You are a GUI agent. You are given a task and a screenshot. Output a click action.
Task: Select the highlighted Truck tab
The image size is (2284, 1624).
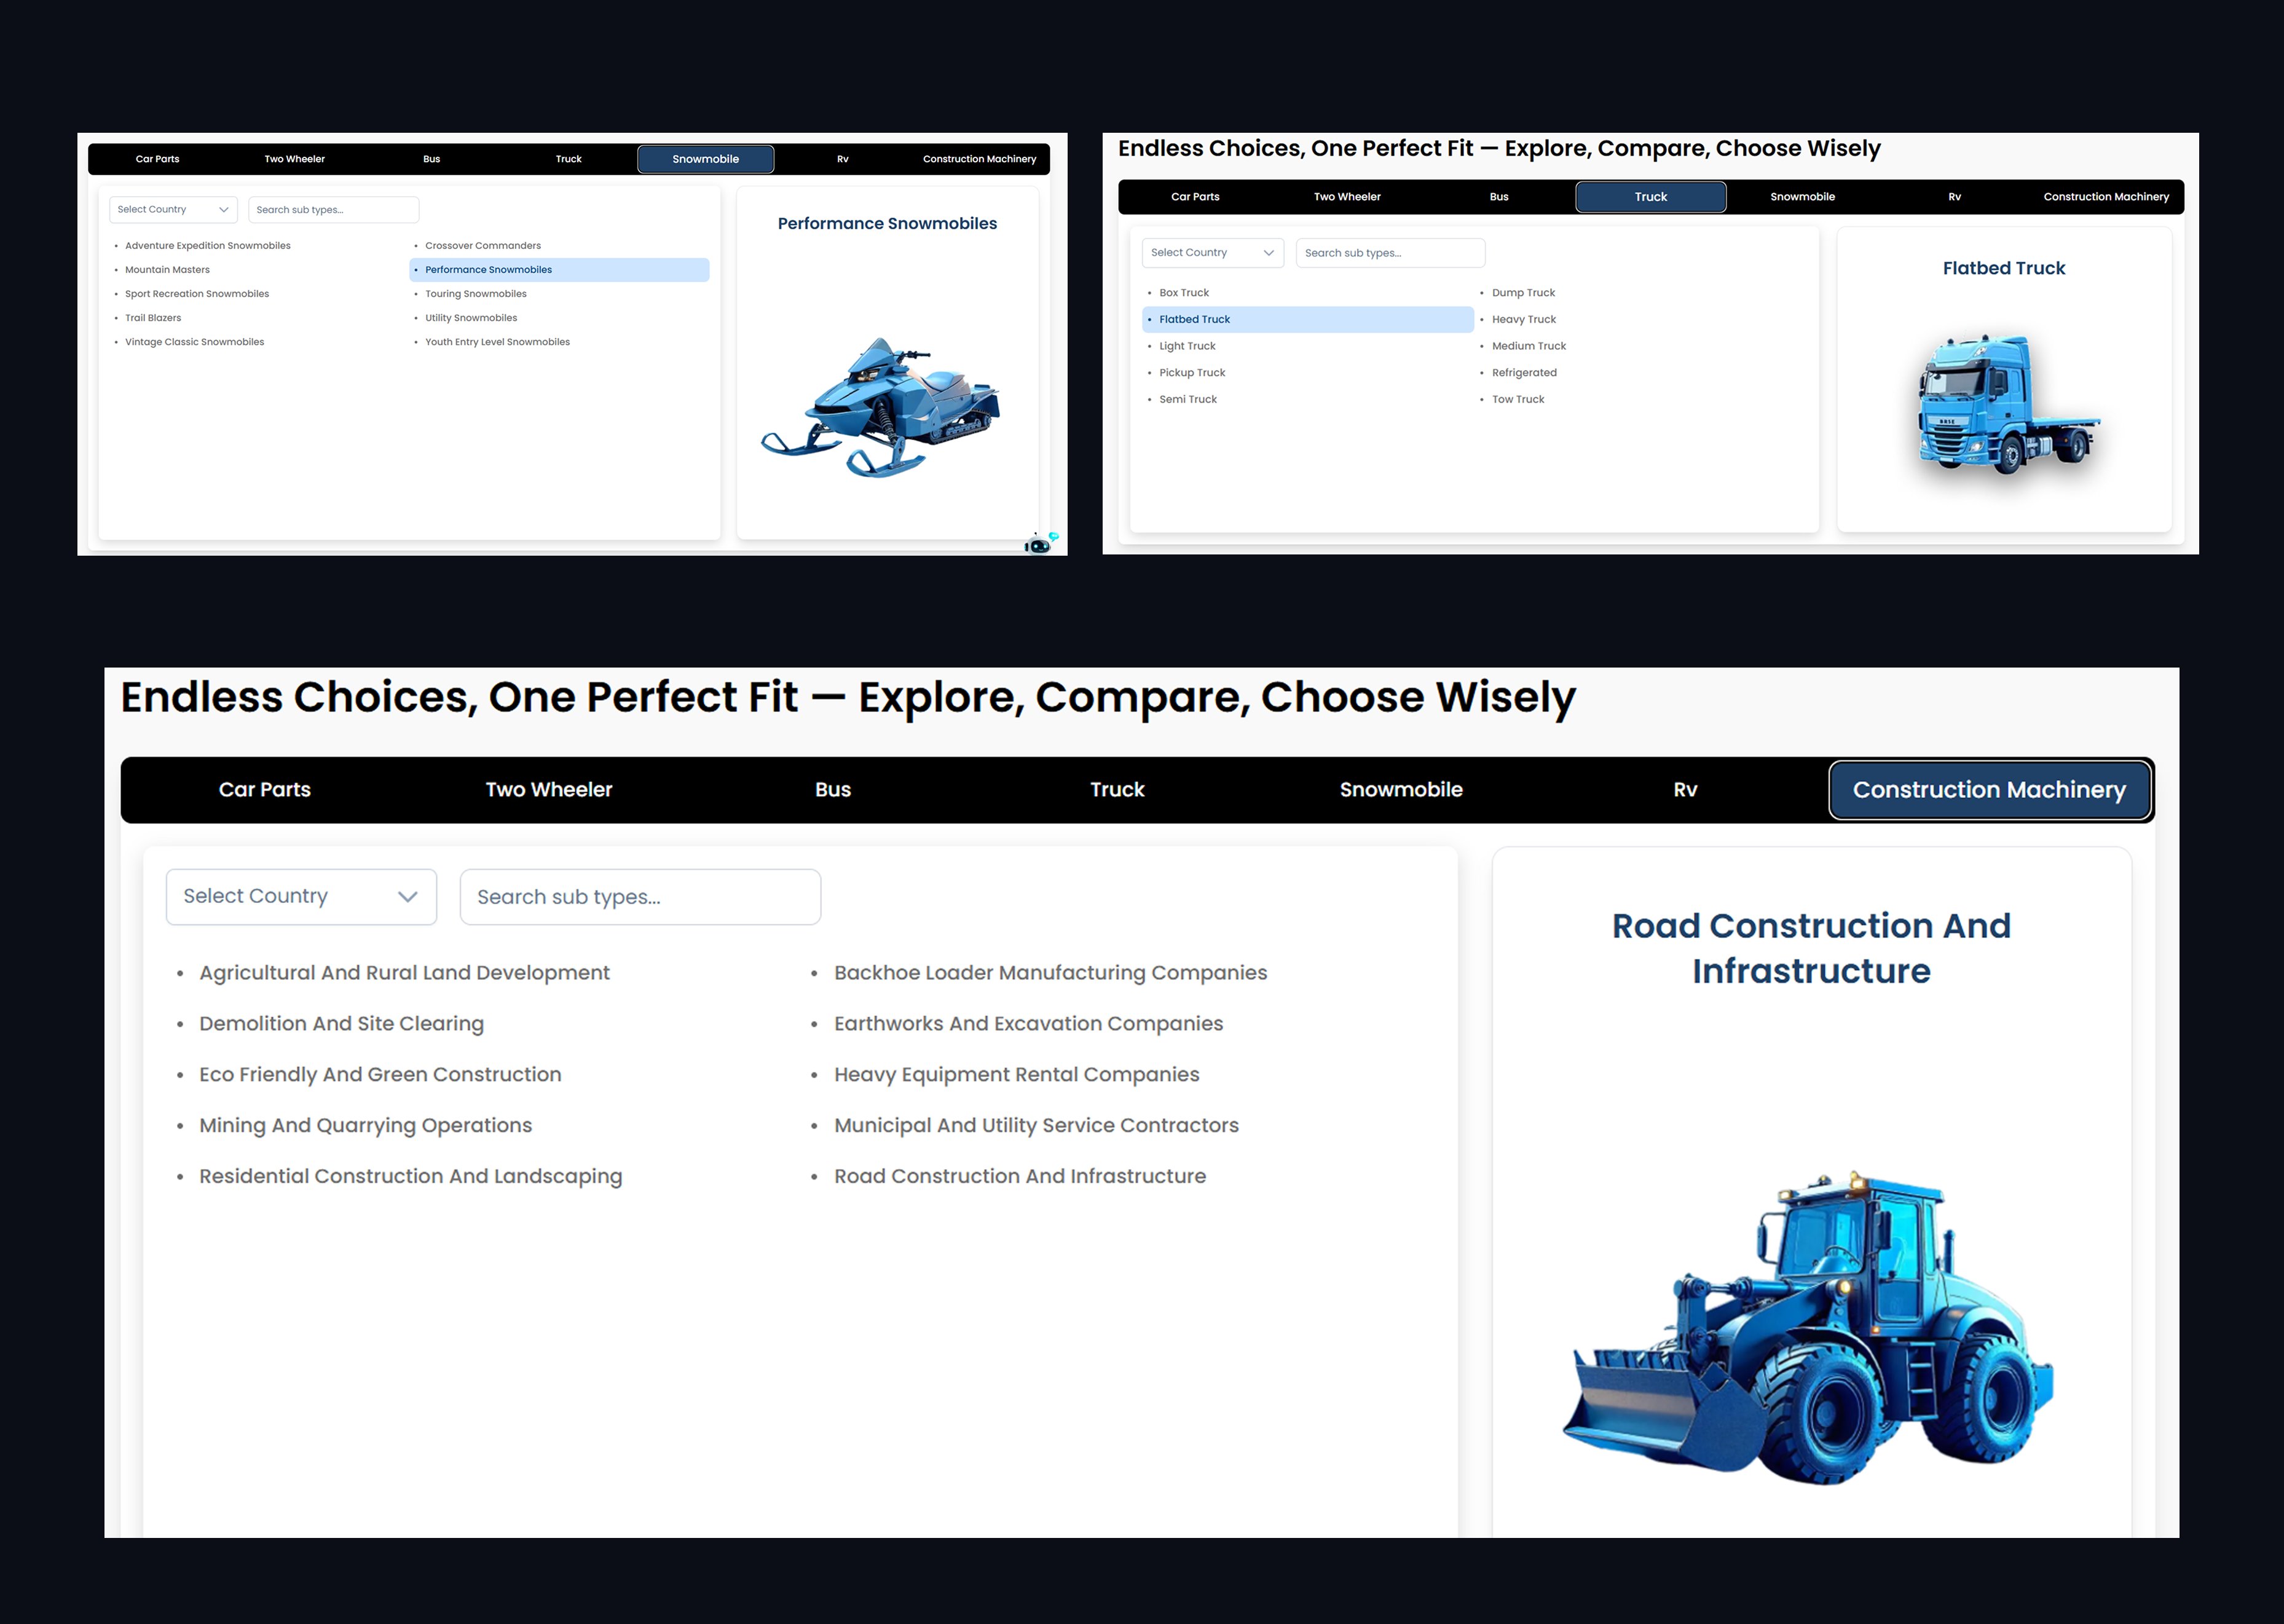[x=1651, y=197]
